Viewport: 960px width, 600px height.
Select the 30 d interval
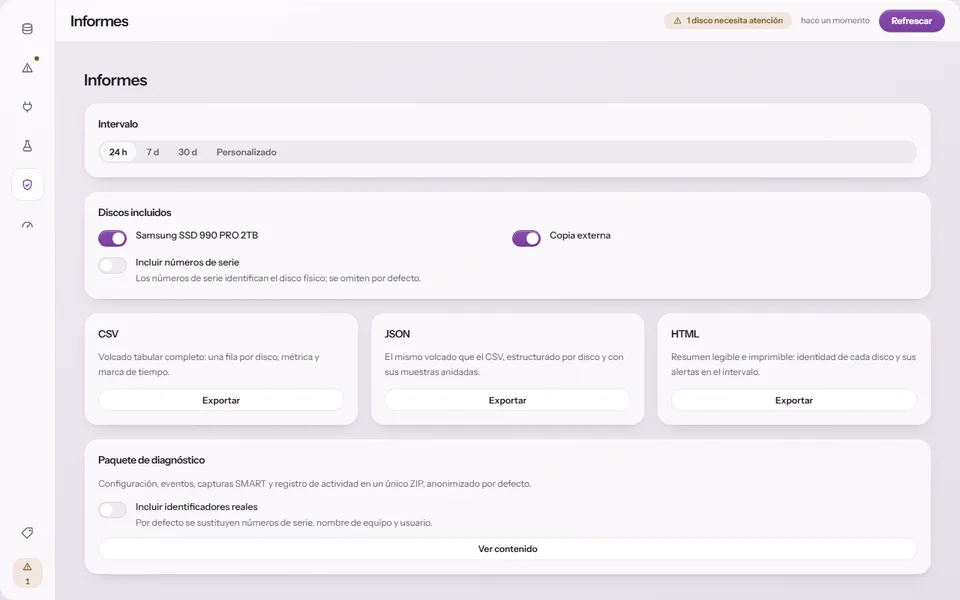187,152
